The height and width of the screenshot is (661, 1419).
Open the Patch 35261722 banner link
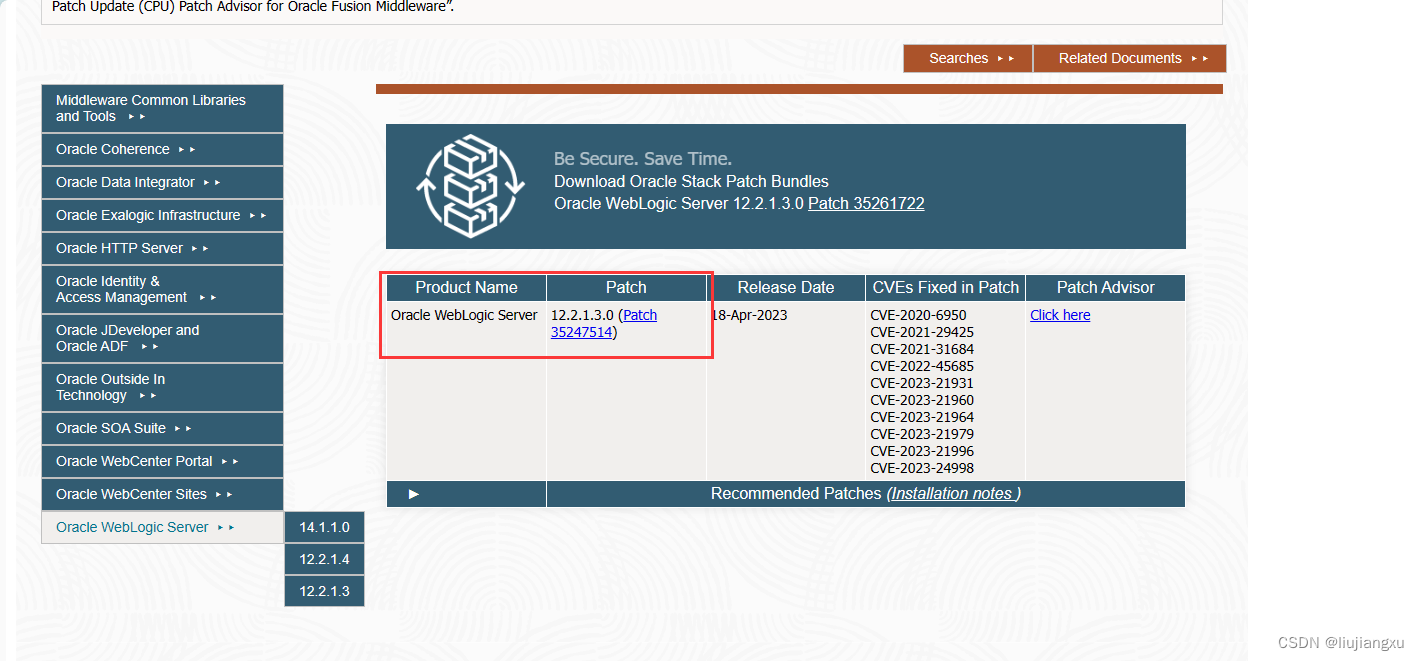tap(866, 203)
